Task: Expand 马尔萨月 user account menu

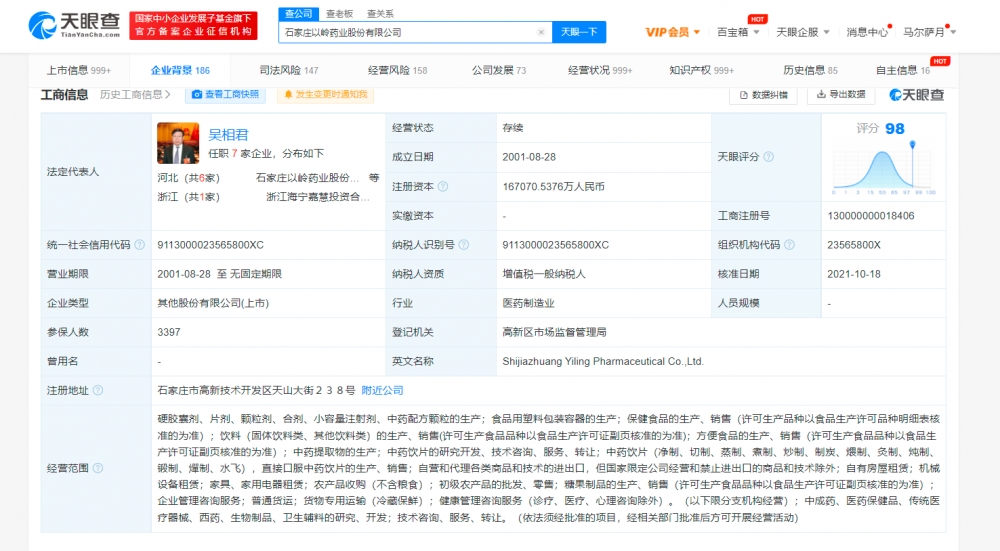Action: [x=929, y=32]
